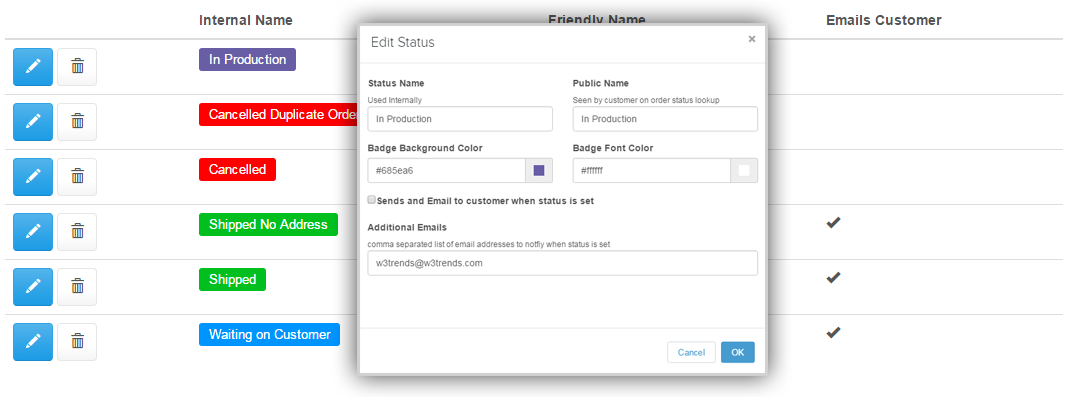Viewport: 1072px width, 397px height.
Task: Focus the Badge Background Color hex field
Action: pyautogui.click(x=446, y=171)
